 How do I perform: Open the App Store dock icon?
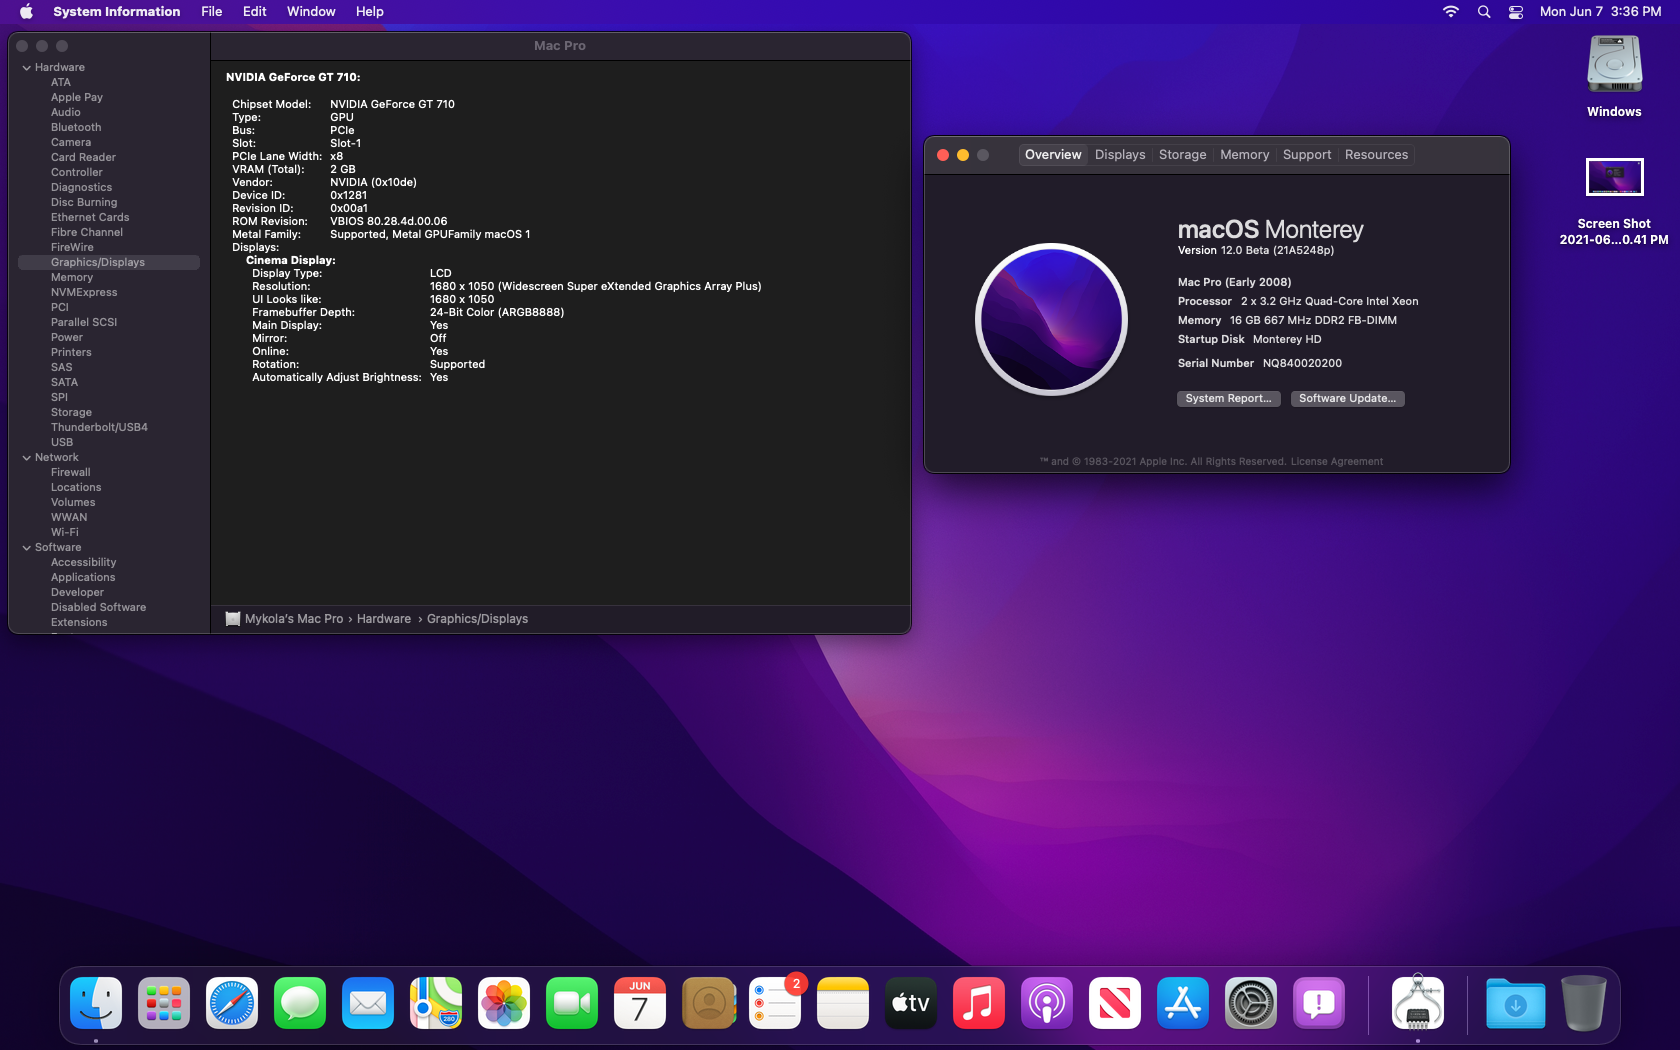pyautogui.click(x=1182, y=1003)
